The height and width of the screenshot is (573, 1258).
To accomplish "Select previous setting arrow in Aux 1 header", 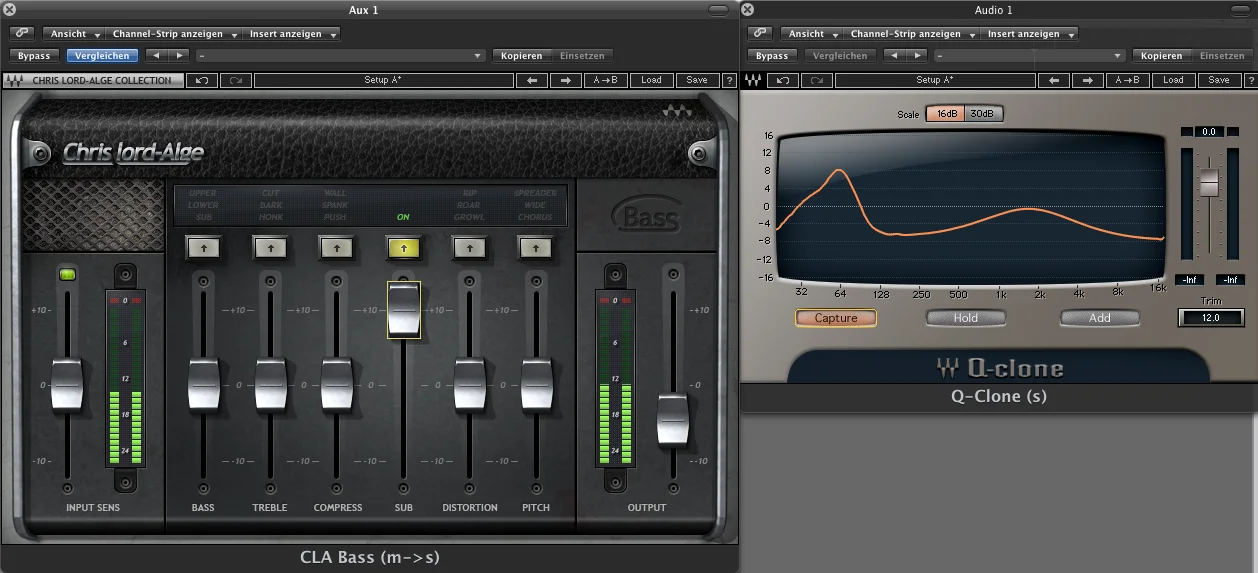I will point(156,56).
